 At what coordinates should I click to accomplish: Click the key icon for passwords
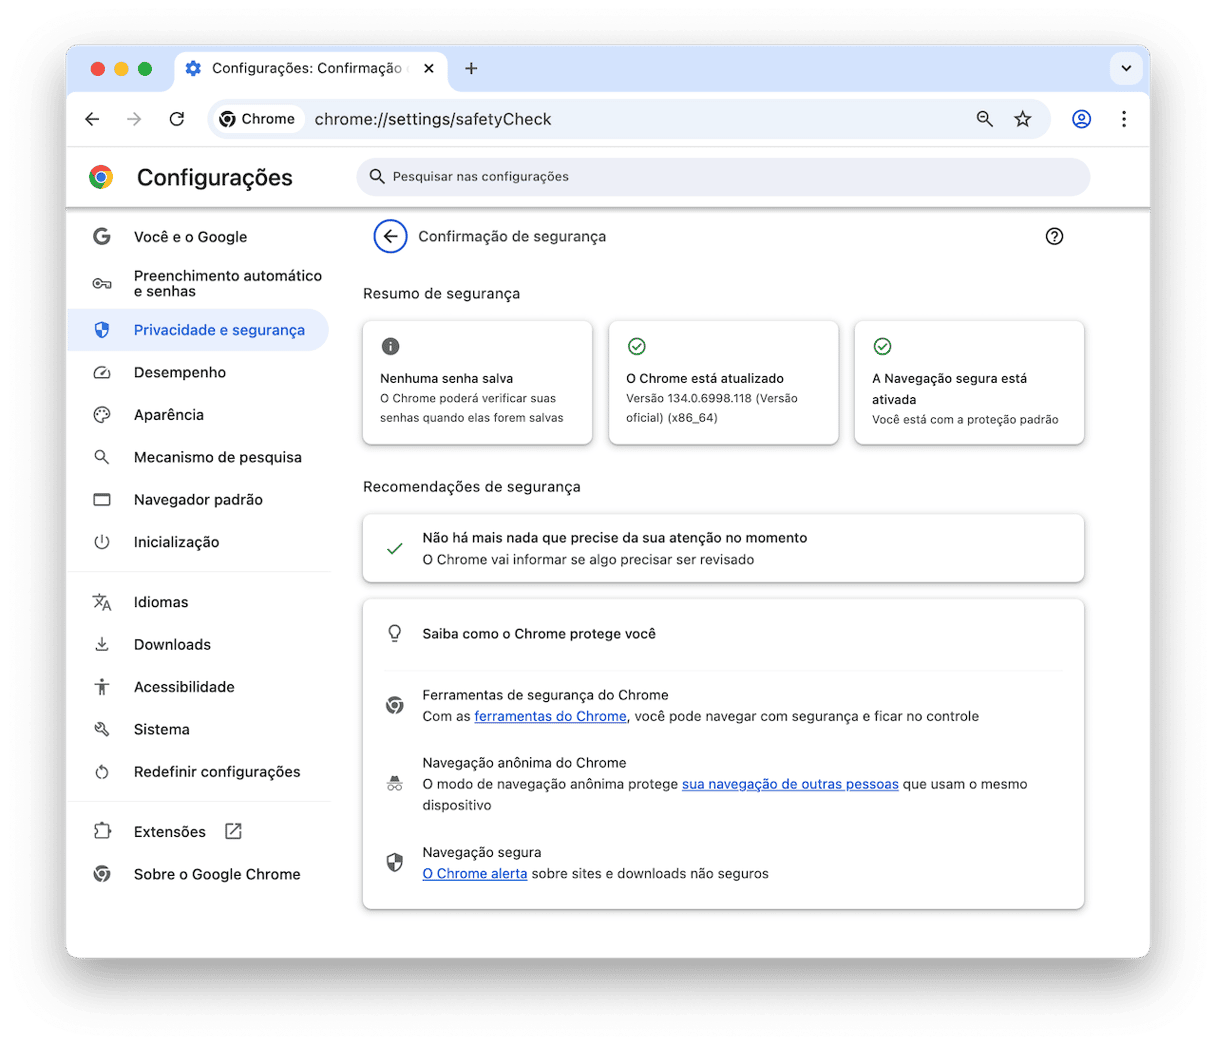point(102,284)
